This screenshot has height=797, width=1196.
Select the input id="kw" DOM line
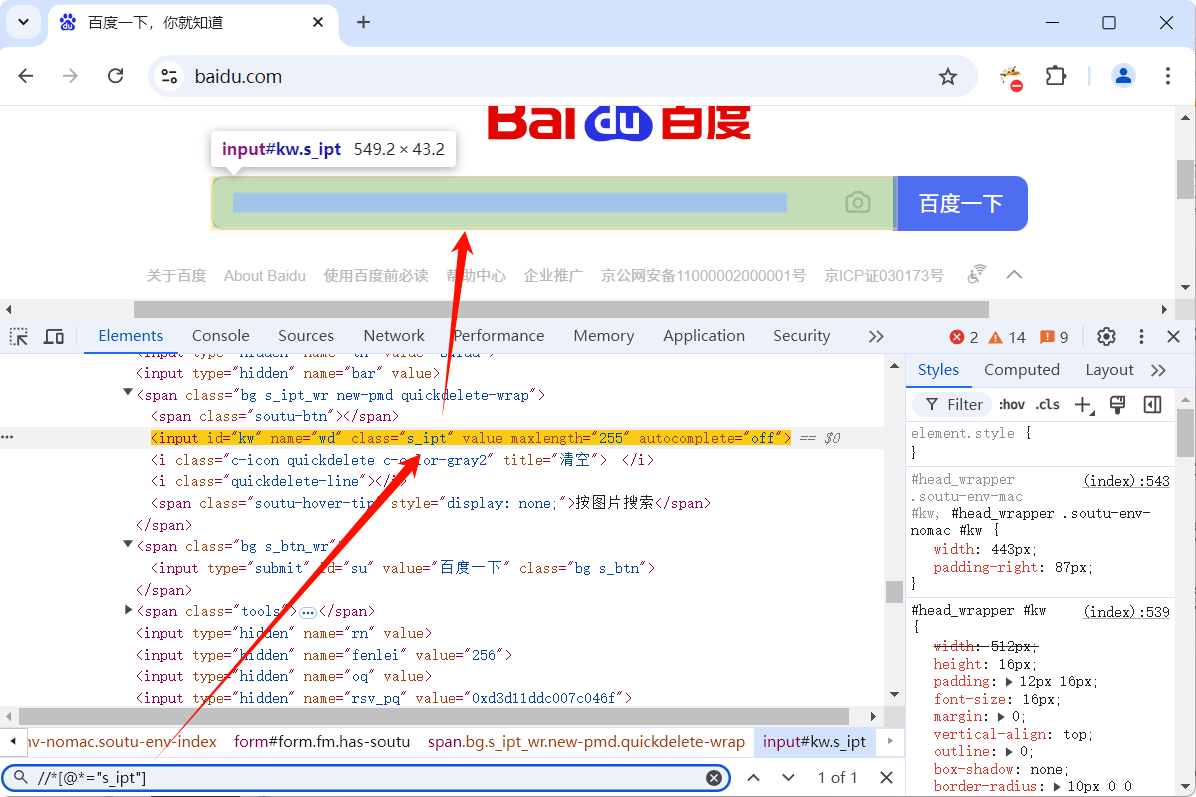click(x=471, y=438)
